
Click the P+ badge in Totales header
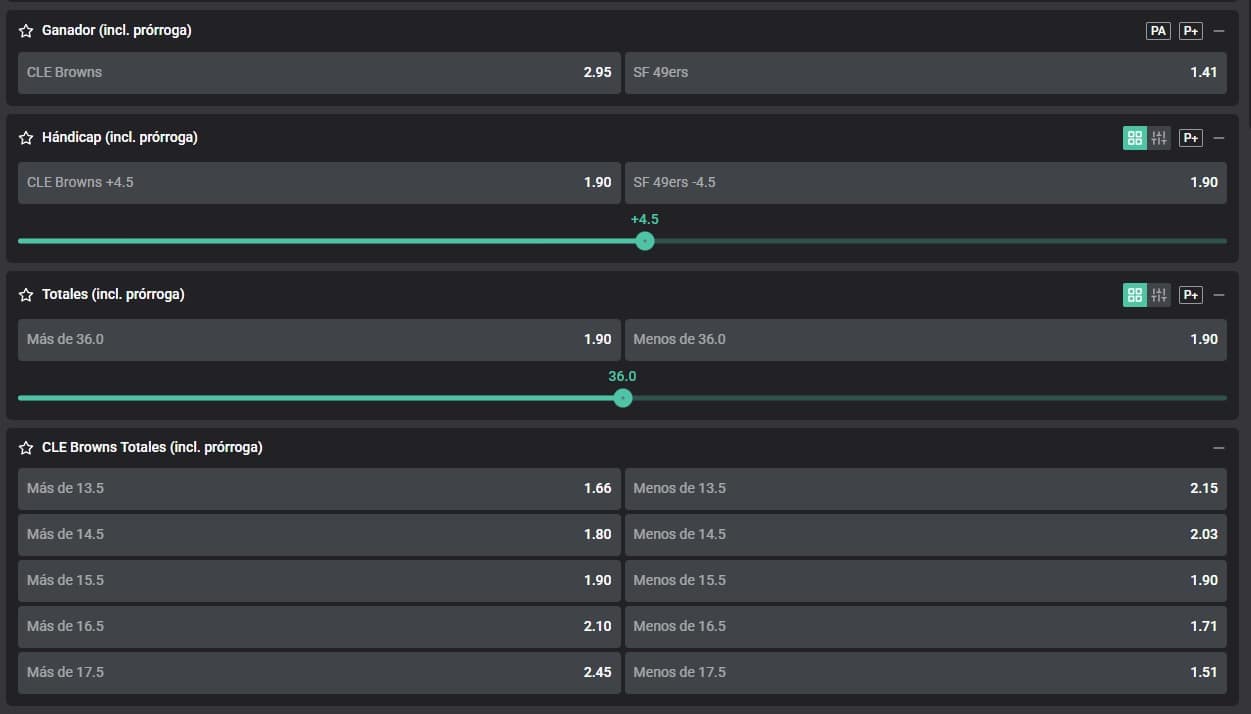1190,295
